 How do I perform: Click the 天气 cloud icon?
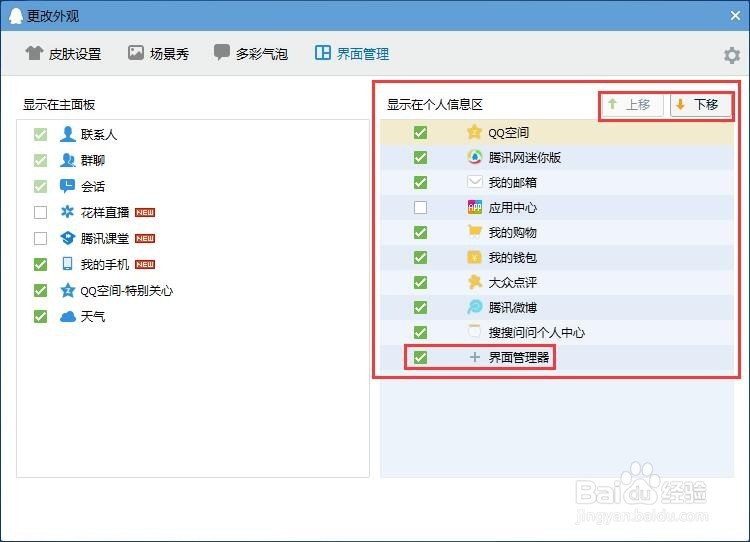[67, 316]
